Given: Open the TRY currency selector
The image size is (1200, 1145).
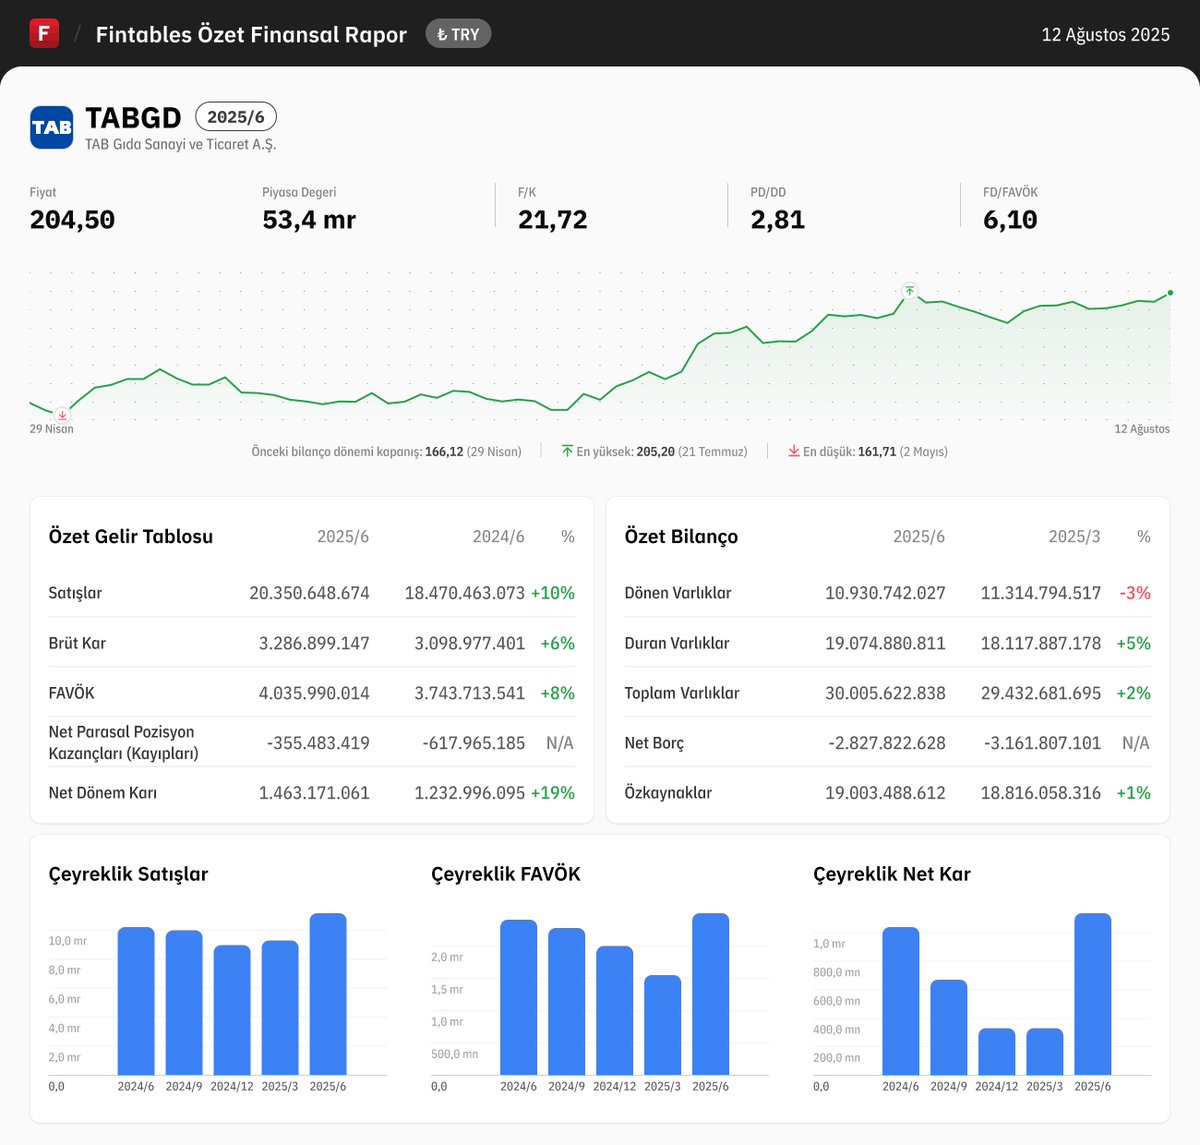Looking at the screenshot, I should coord(458,33).
